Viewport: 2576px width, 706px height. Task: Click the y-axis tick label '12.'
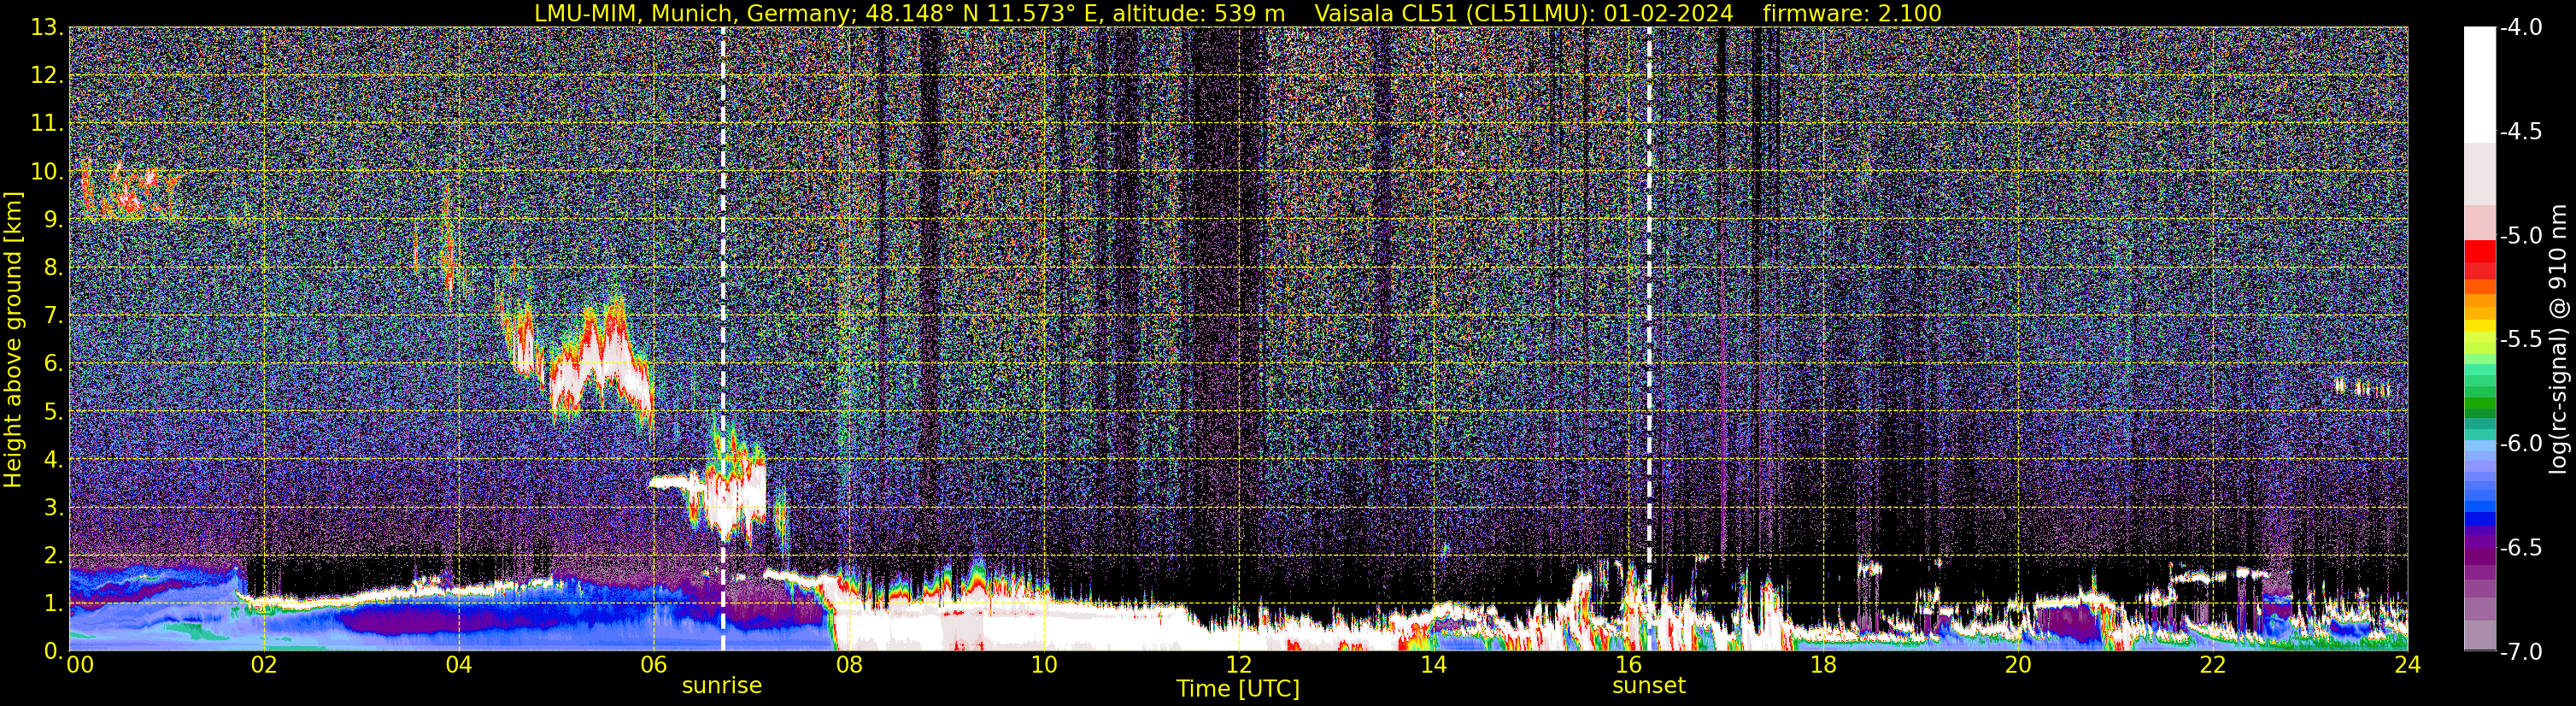coord(47,76)
